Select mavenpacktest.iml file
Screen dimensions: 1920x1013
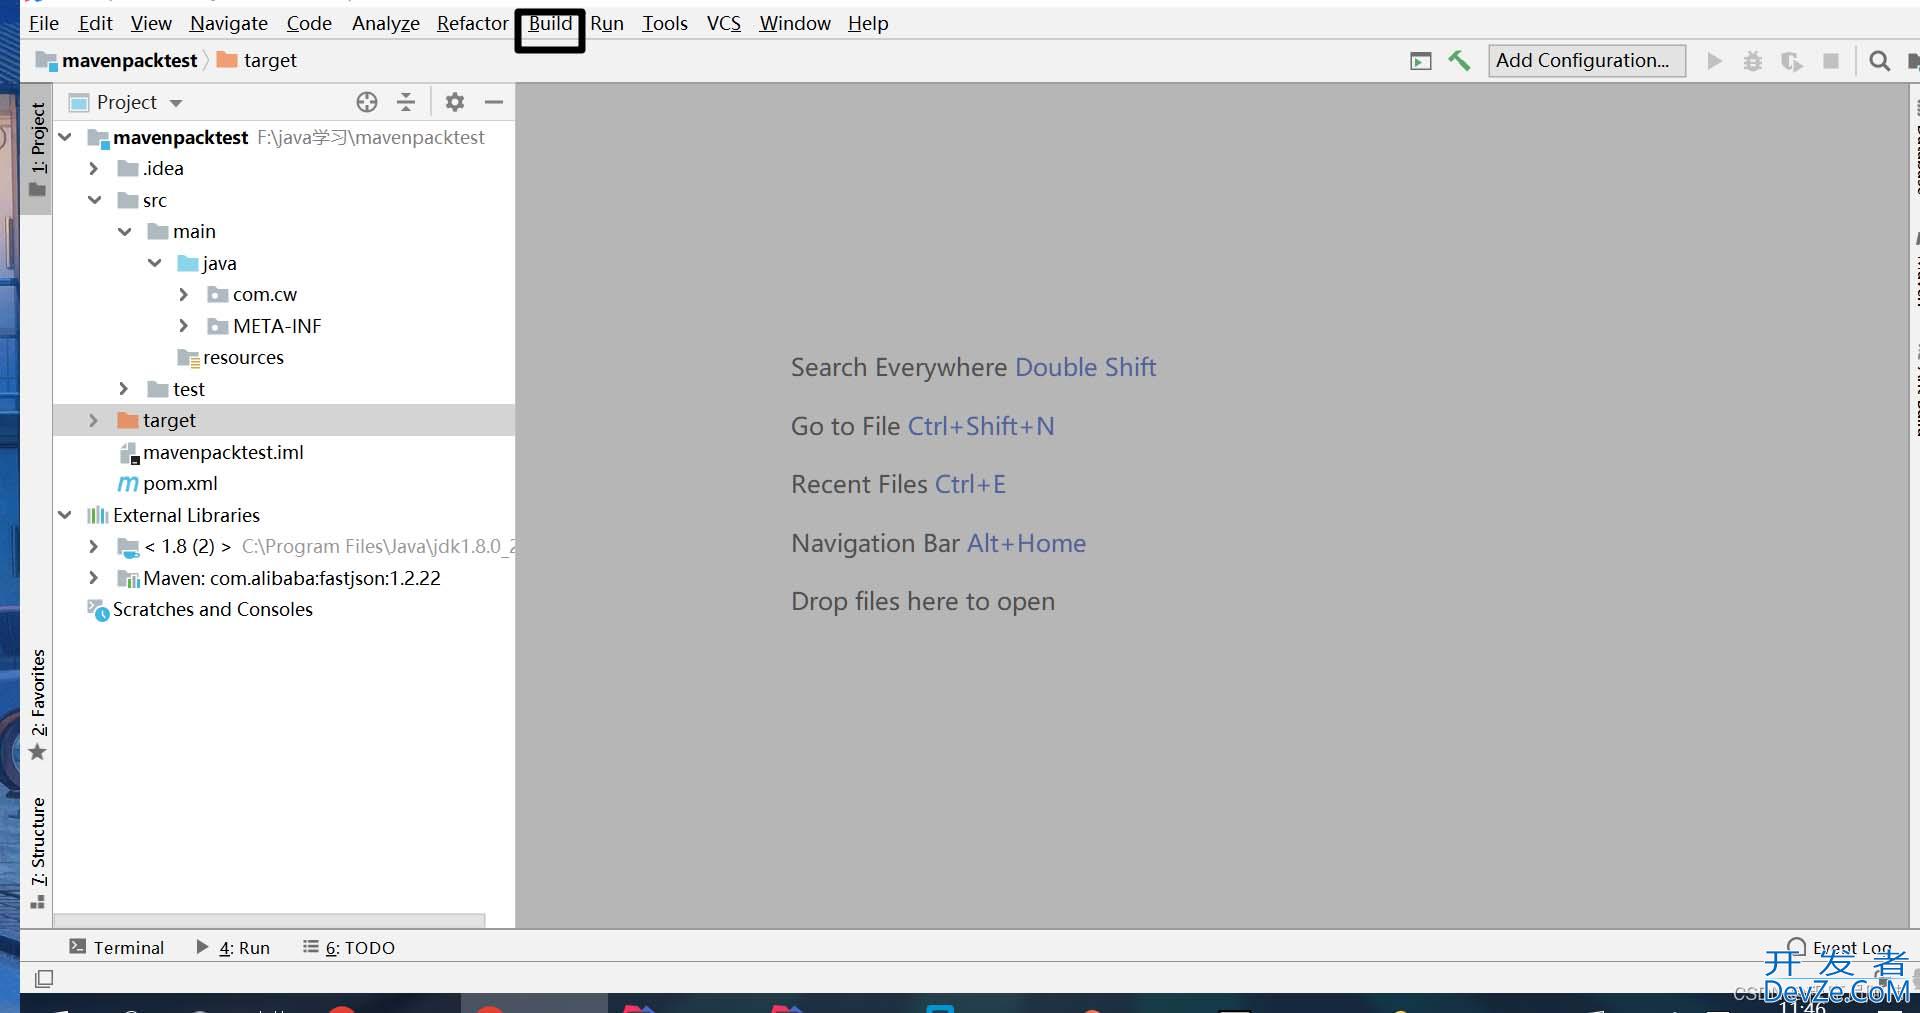point(284,453)
